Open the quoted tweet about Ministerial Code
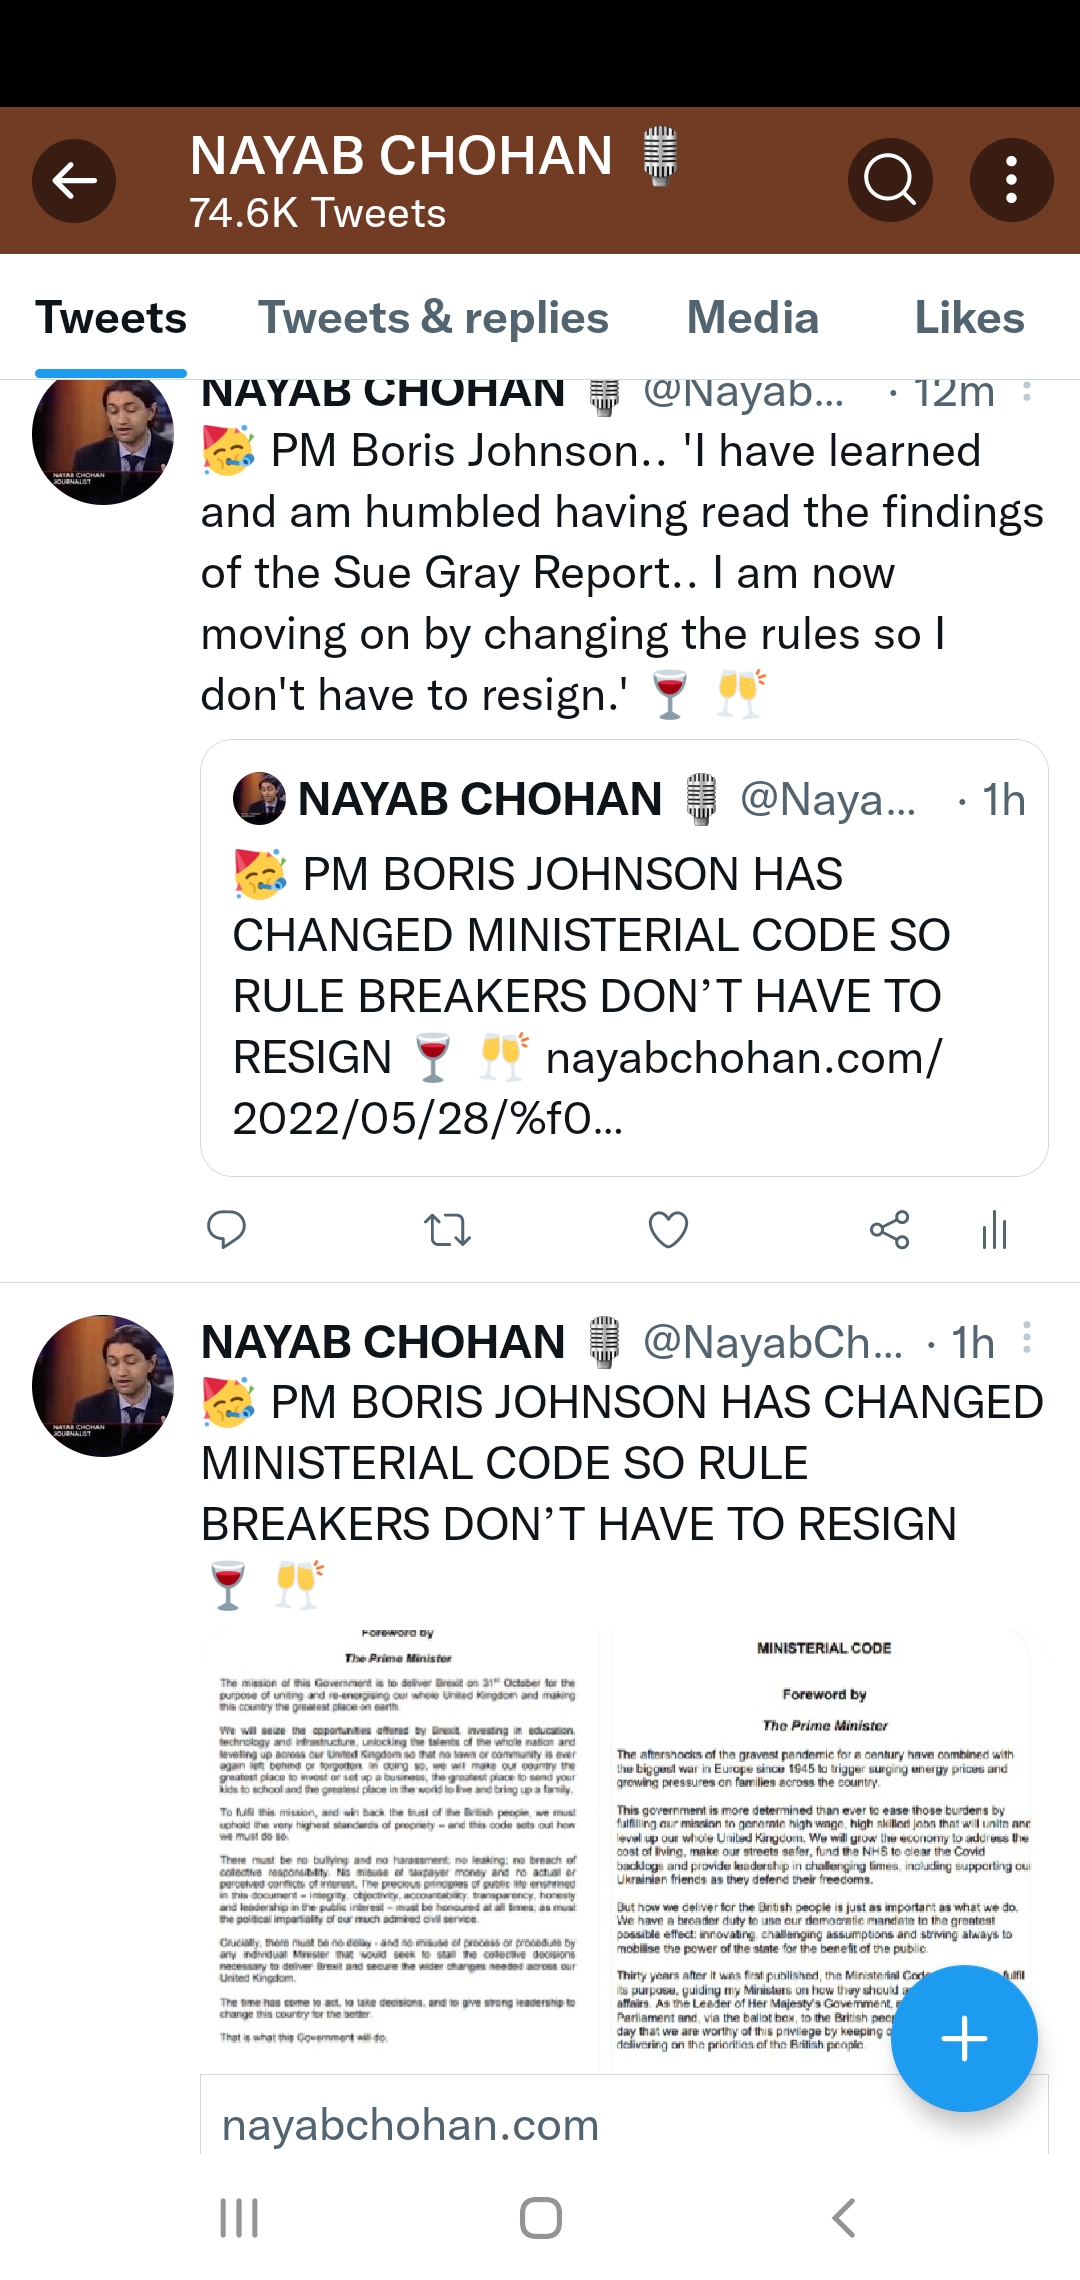Viewport: 1080px width, 2280px height. click(x=624, y=957)
